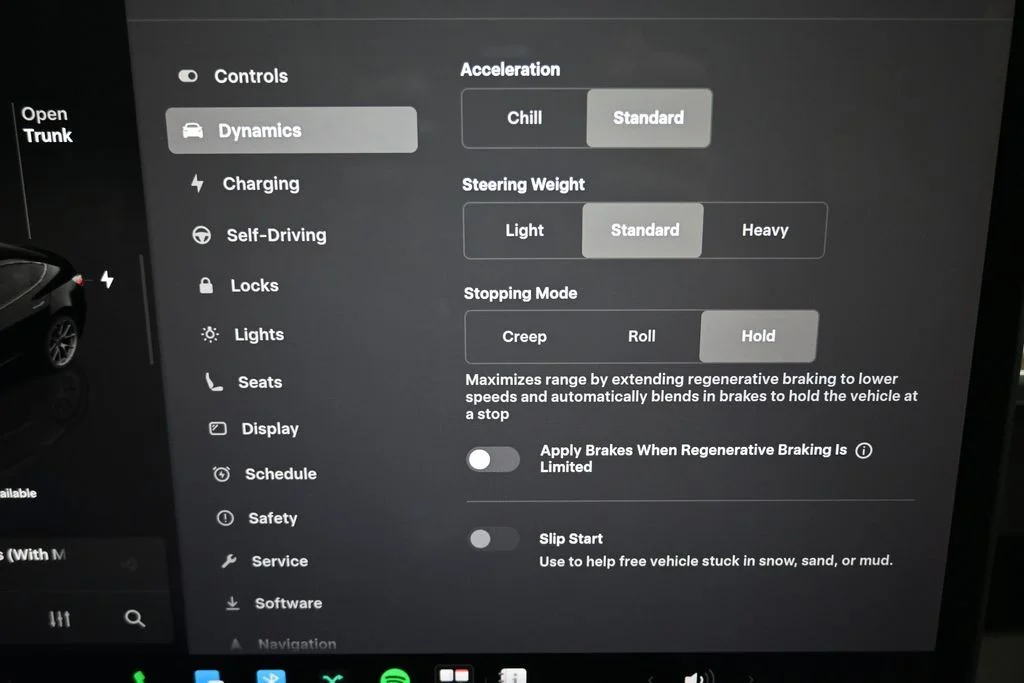Screen dimensions: 1024x683
Task: Set Acceleration to Standard
Action: [x=648, y=118]
